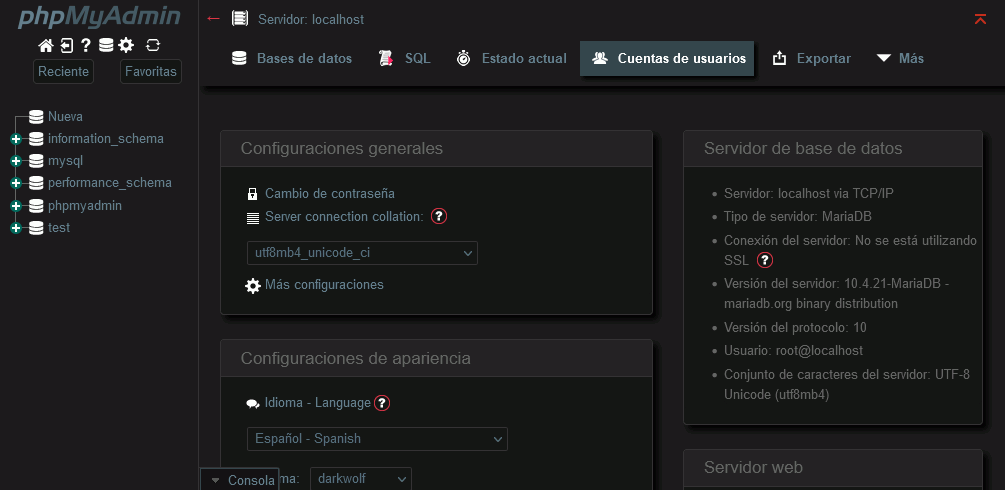Click the Configuraciones de apariencia heading
1005x490 pixels.
356,357
